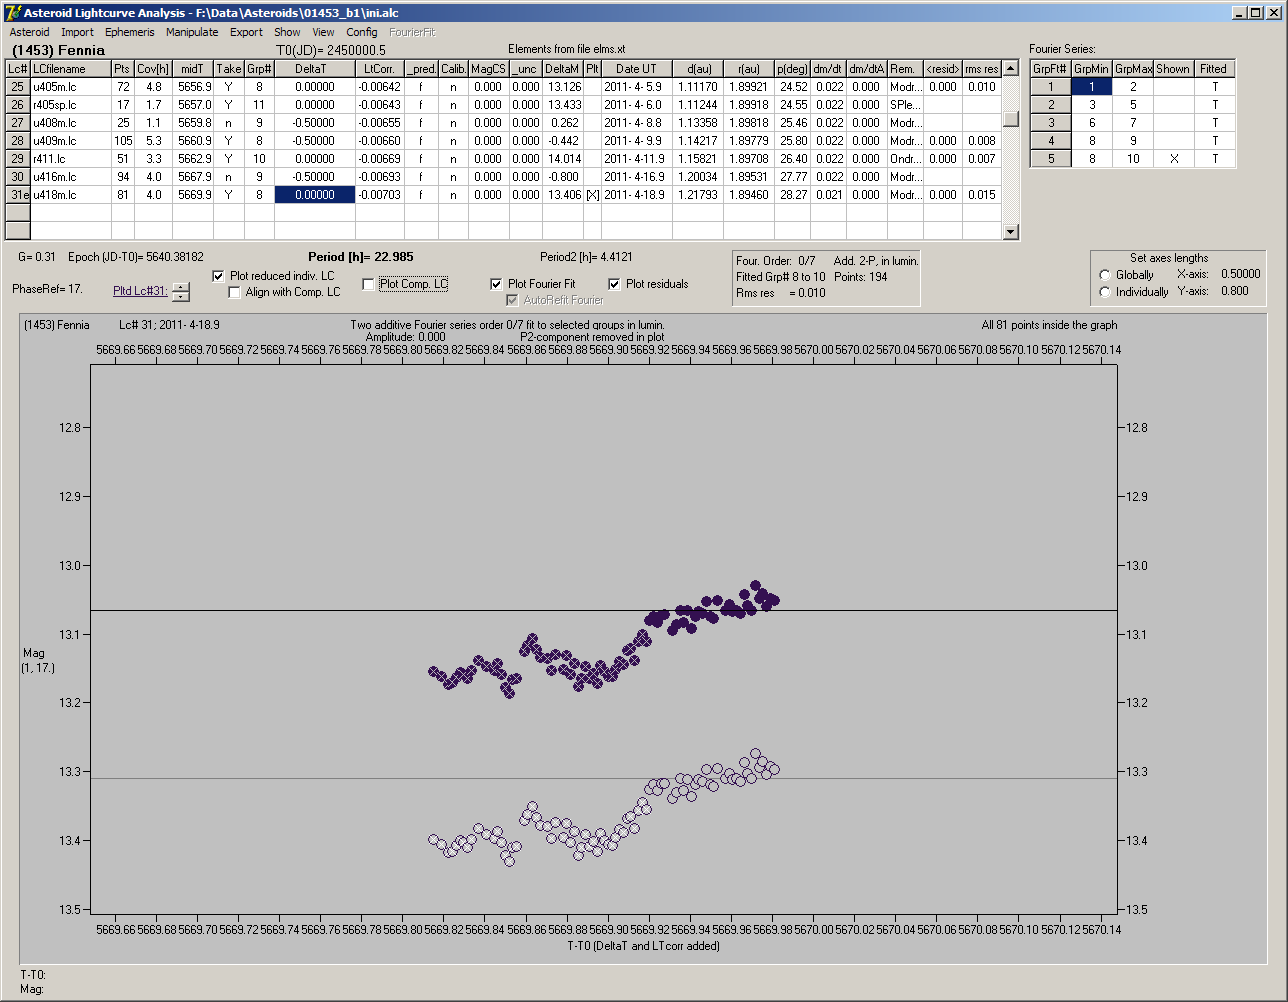The image size is (1288, 1002).
Task: Click DeltaT cell -0.50000 of u408m.lc
Action: 315,123
